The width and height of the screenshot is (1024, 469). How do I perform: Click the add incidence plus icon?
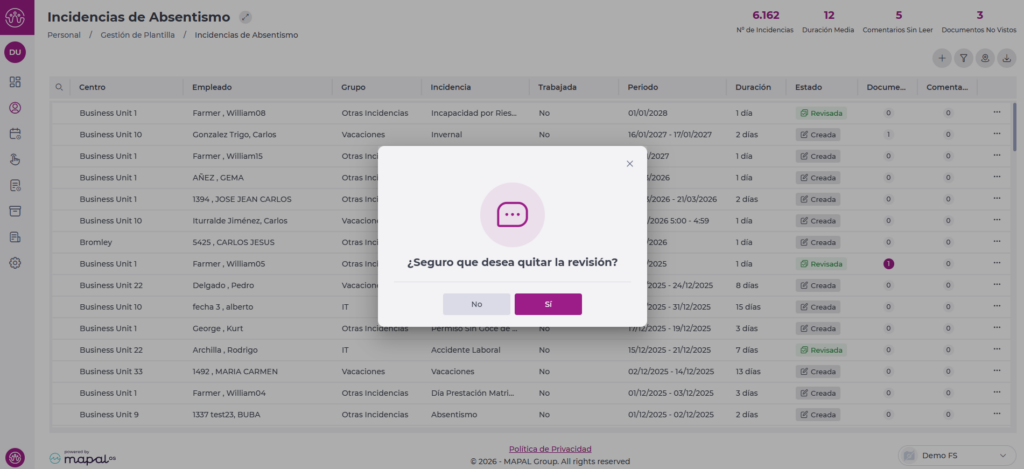[x=942, y=58]
